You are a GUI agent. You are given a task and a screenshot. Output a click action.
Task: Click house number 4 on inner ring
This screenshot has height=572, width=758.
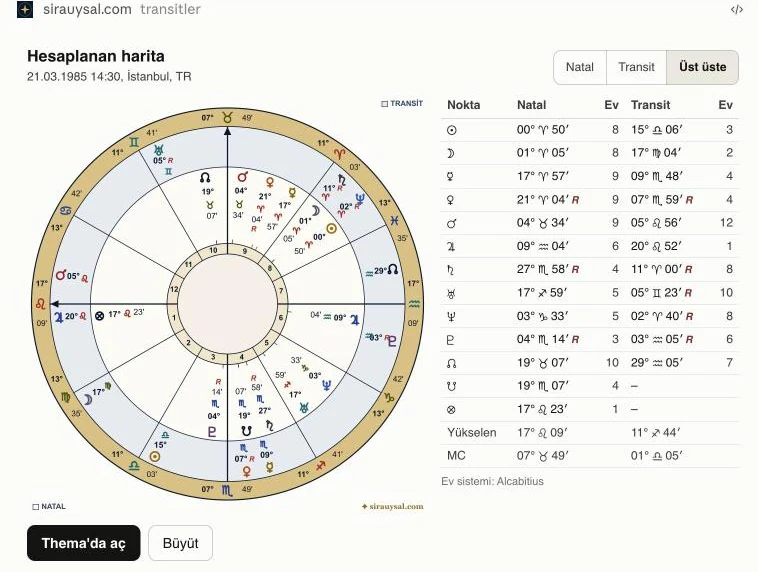[x=242, y=357]
